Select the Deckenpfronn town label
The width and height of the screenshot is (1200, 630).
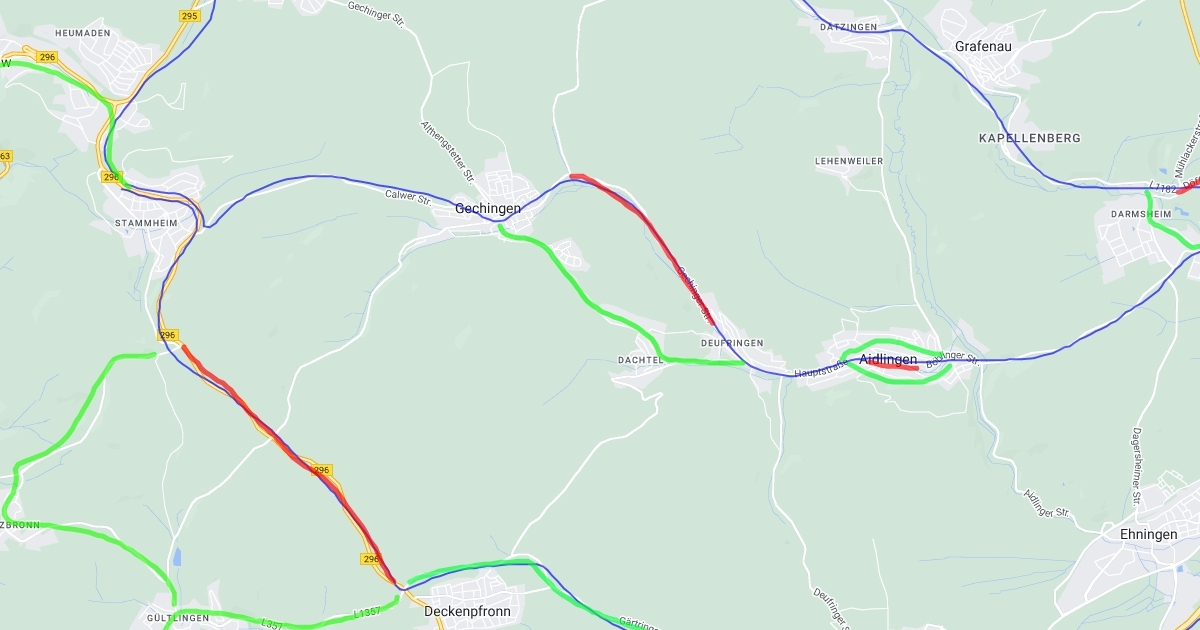click(467, 611)
